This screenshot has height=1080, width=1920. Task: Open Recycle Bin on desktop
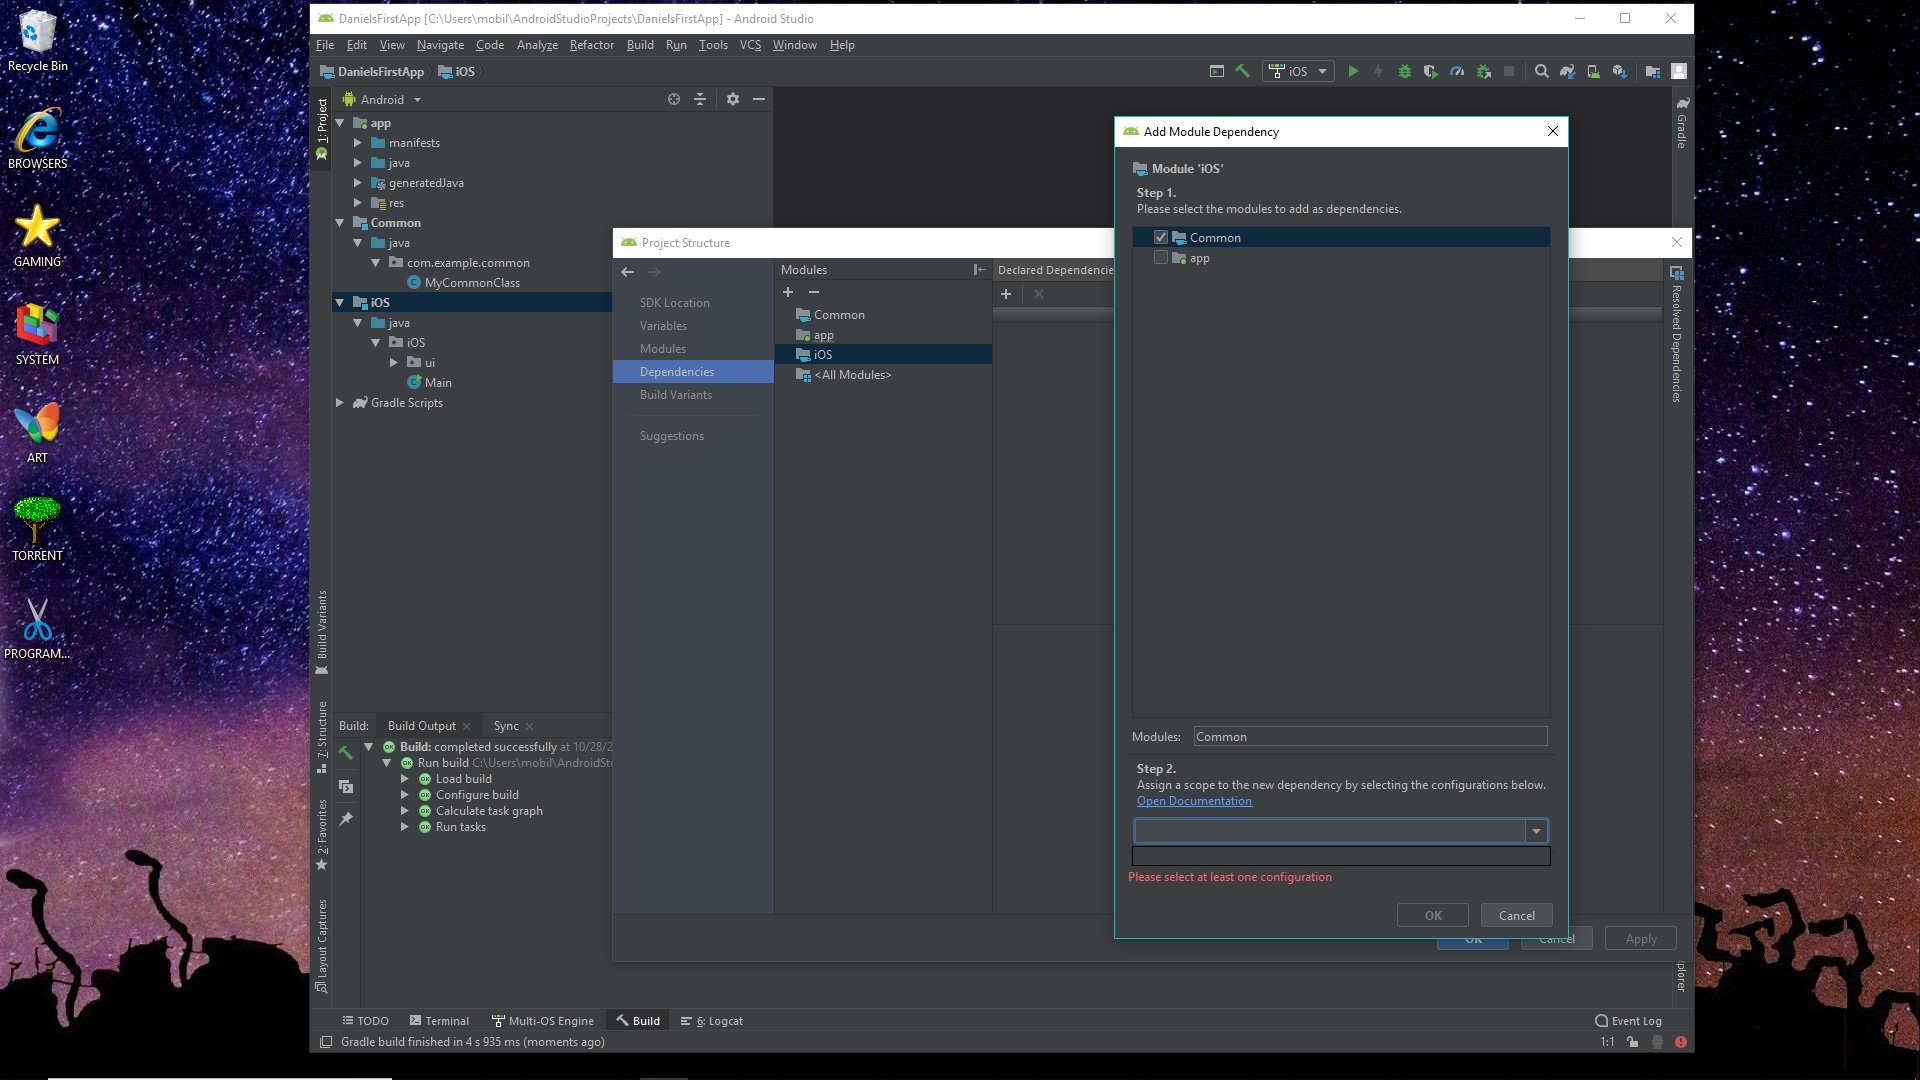tap(37, 42)
